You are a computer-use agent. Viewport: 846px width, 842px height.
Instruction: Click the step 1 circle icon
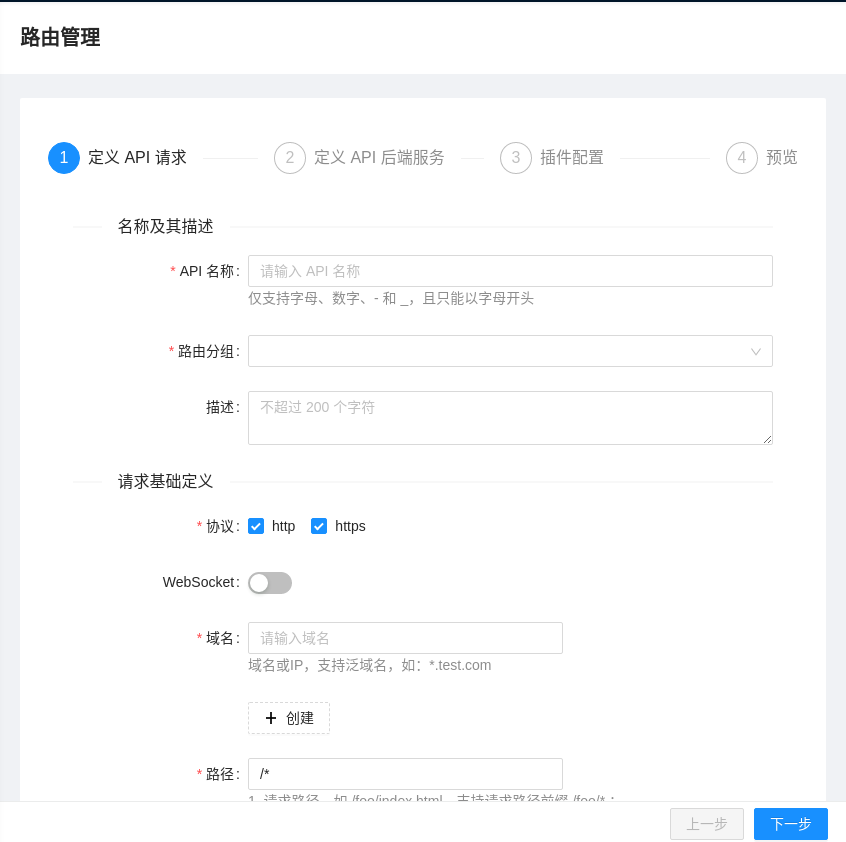[x=64, y=158]
